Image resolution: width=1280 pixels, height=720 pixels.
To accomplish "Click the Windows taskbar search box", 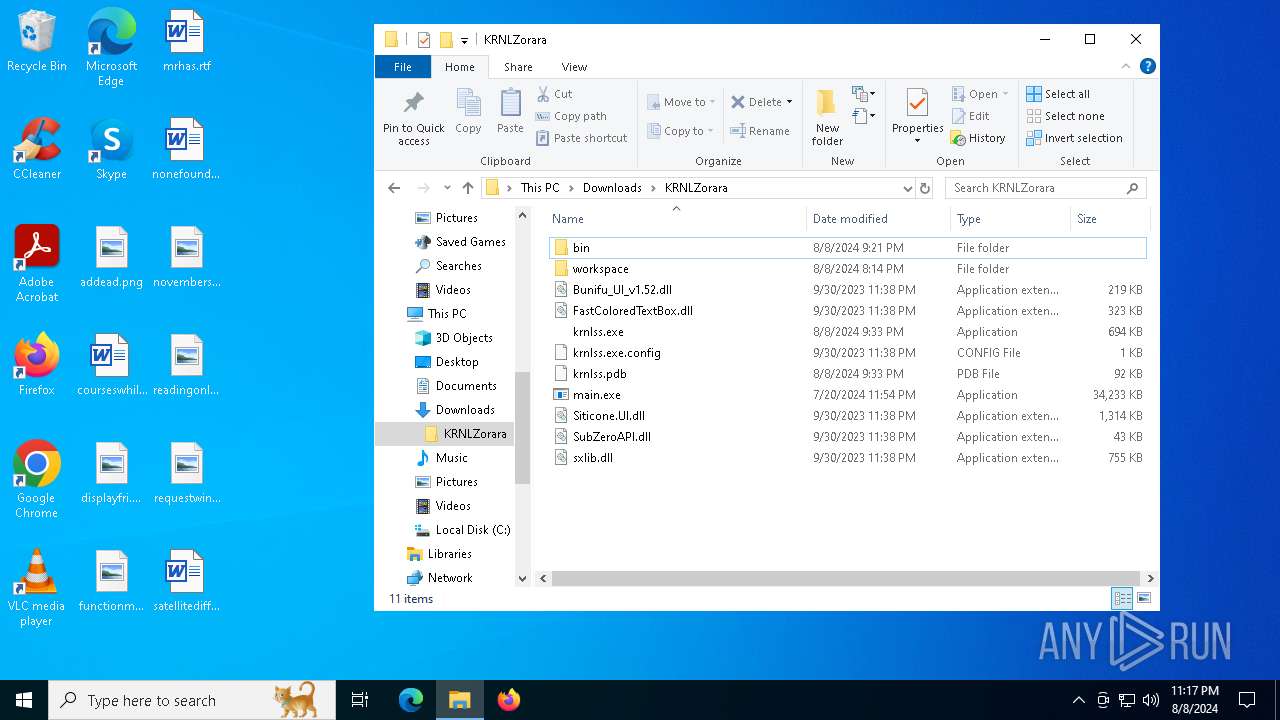I will click(192, 700).
